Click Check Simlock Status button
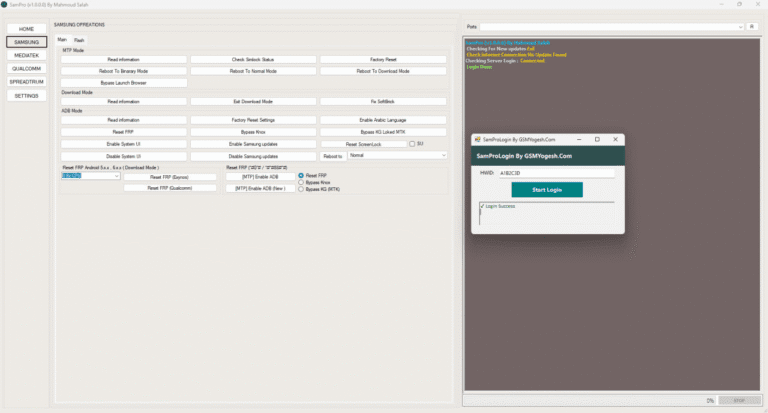Image resolution: width=768 pixels, height=413 pixels. tap(252, 60)
